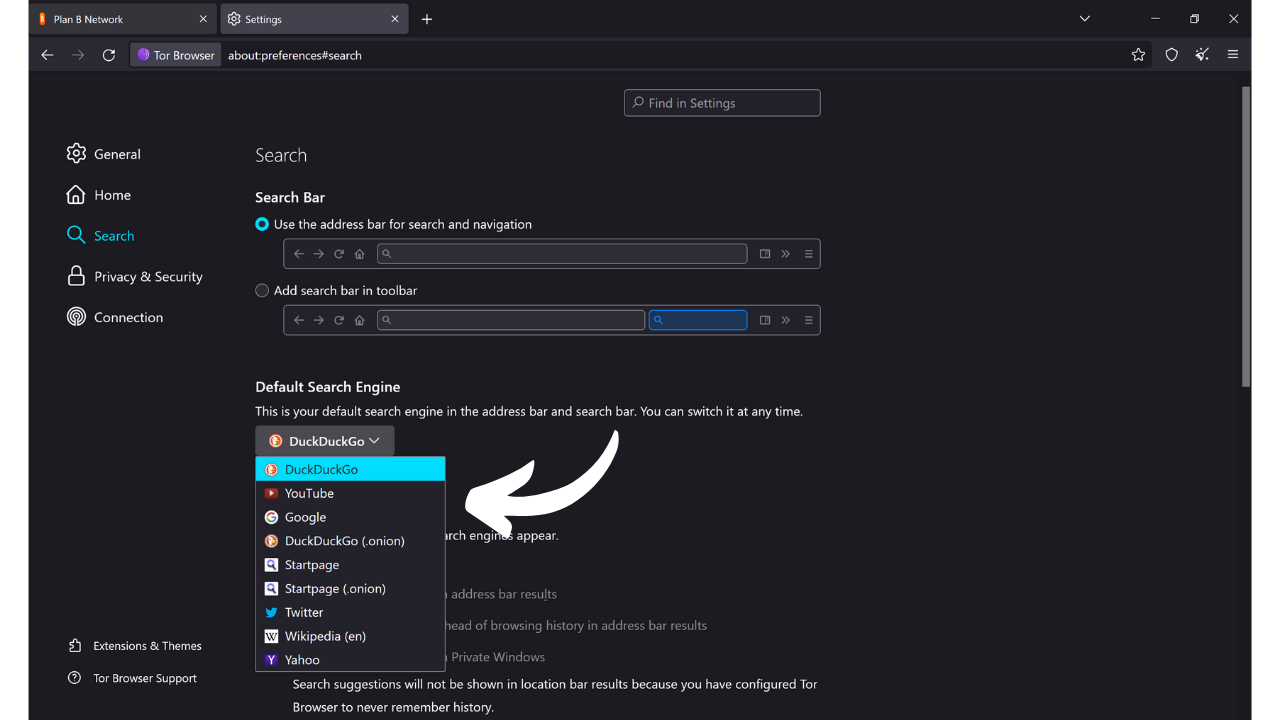
Task: Bookmark this page with the star icon
Action: tap(1138, 55)
